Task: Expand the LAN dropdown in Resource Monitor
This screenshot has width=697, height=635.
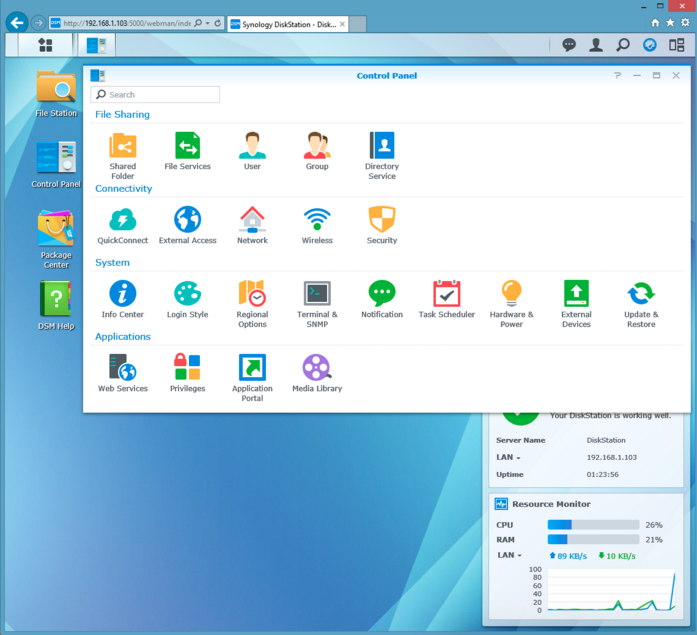Action: click(x=509, y=555)
